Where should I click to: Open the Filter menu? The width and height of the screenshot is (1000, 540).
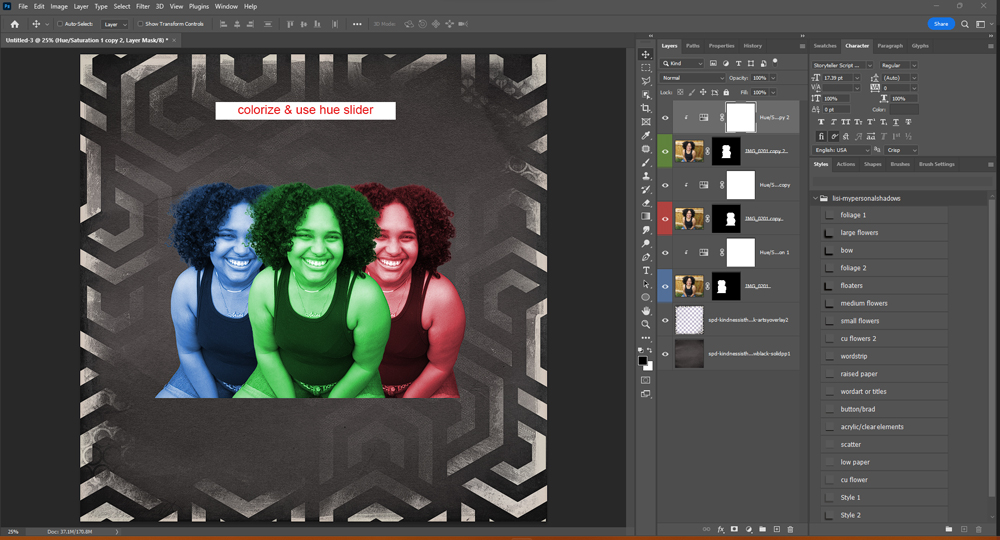point(143,6)
